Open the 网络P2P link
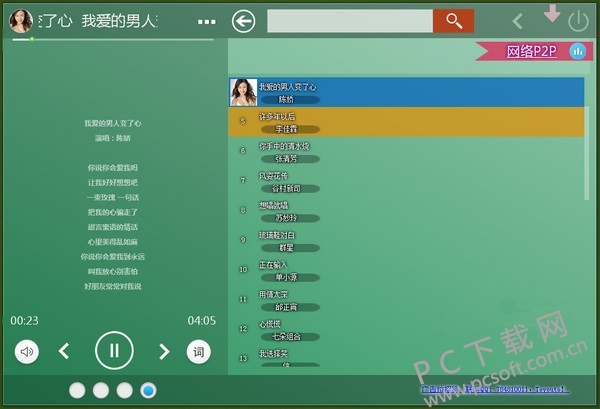Screen dimensions: 600x409 pyautogui.click(x=532, y=51)
